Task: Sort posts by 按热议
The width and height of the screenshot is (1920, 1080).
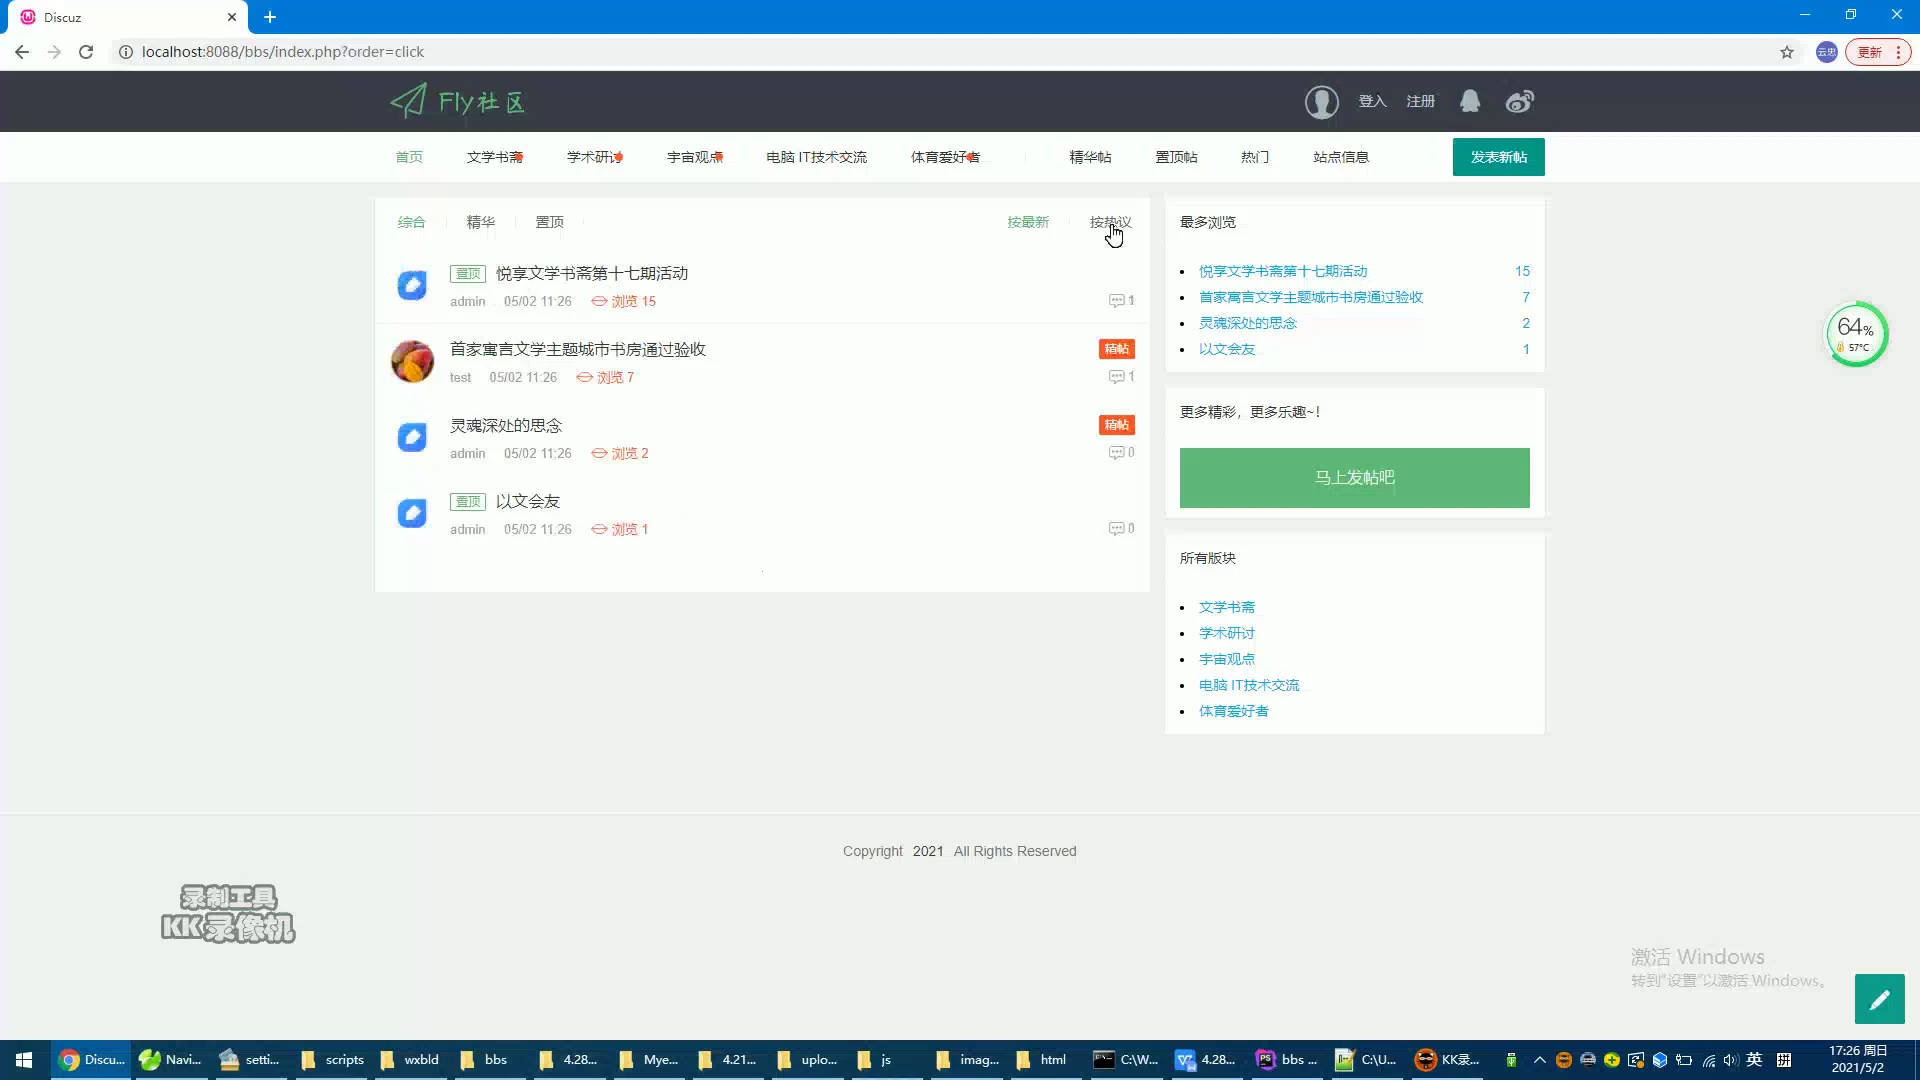Action: pos(1109,222)
